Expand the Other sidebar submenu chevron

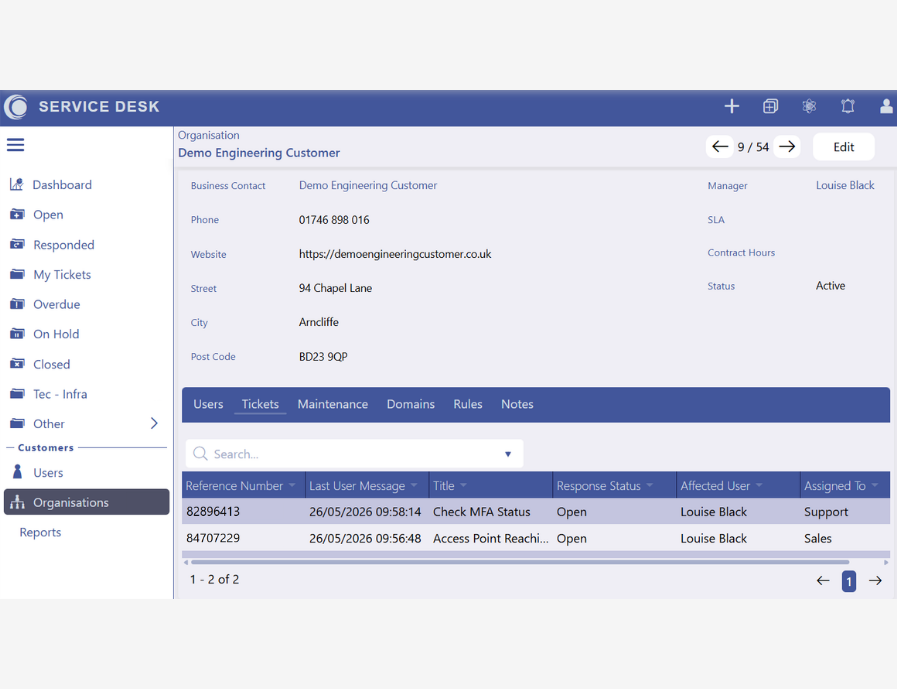tap(154, 423)
